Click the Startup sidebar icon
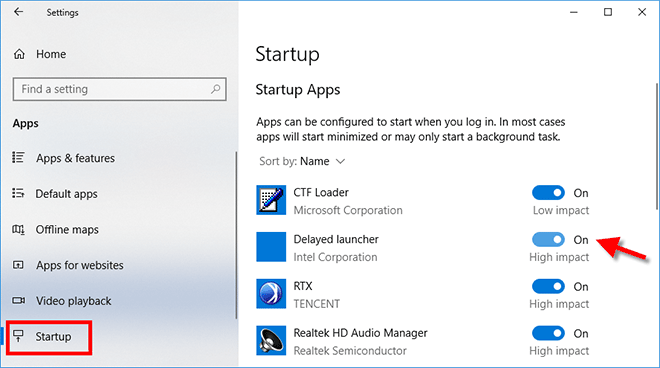This screenshot has height=368, width=660. tap(18, 336)
